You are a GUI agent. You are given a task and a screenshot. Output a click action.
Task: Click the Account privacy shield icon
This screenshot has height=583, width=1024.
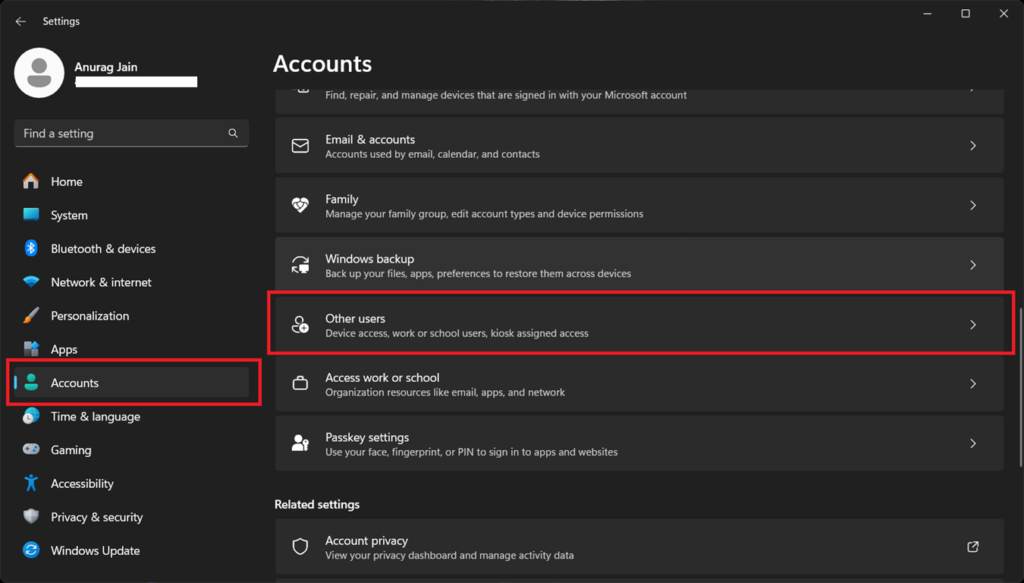(300, 546)
